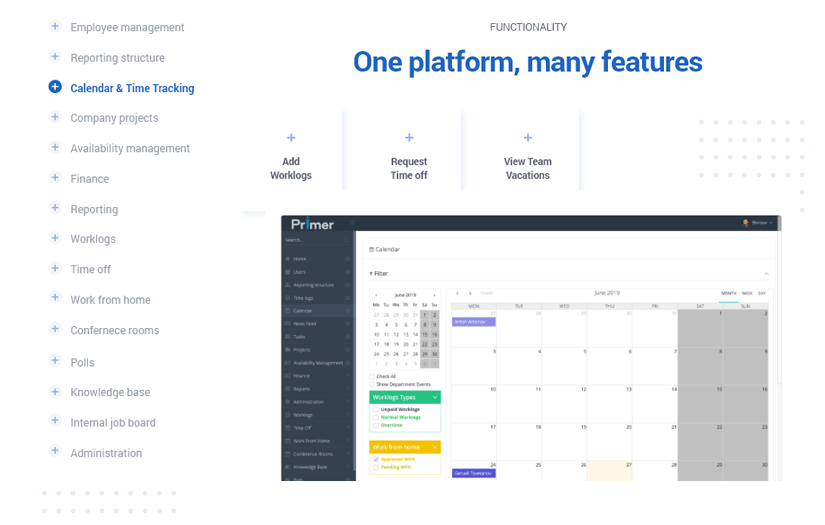Click the favorite star next to Projects
Screen dimensions: 825x525
[348, 350]
